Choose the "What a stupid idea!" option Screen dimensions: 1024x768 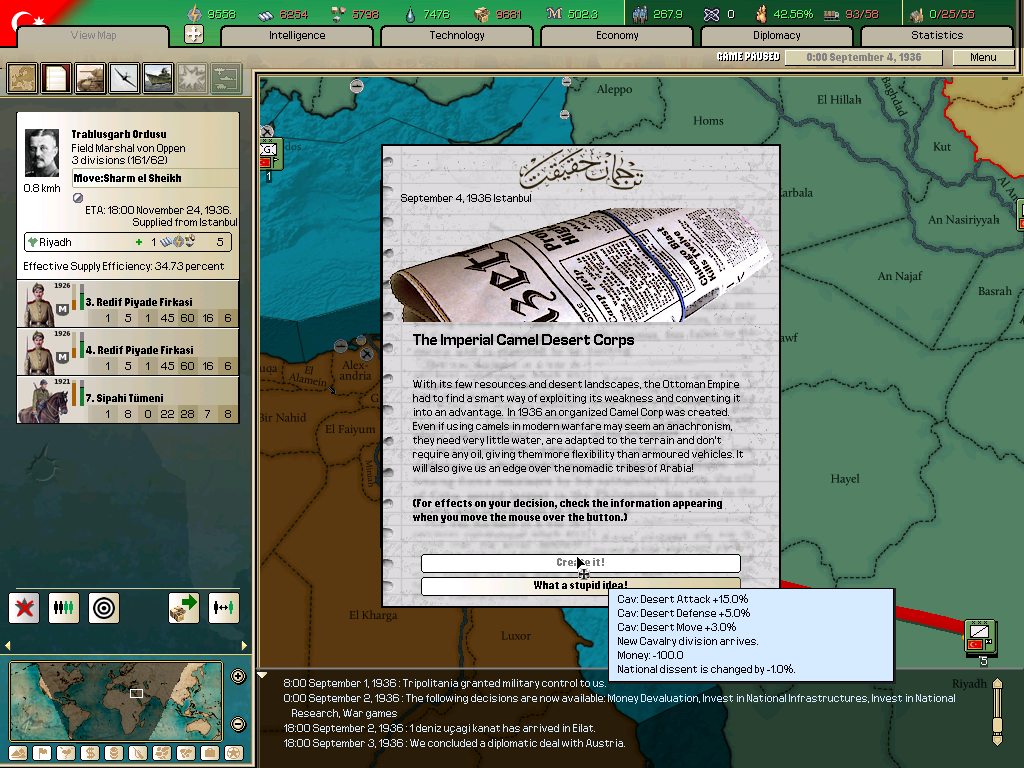pos(580,586)
